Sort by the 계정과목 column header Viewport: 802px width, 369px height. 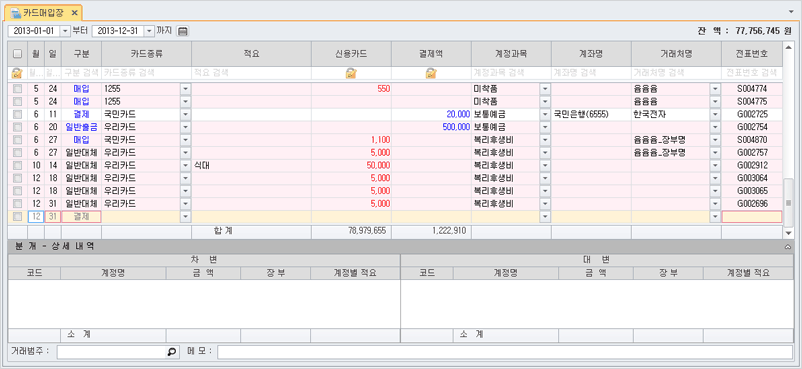[511, 54]
